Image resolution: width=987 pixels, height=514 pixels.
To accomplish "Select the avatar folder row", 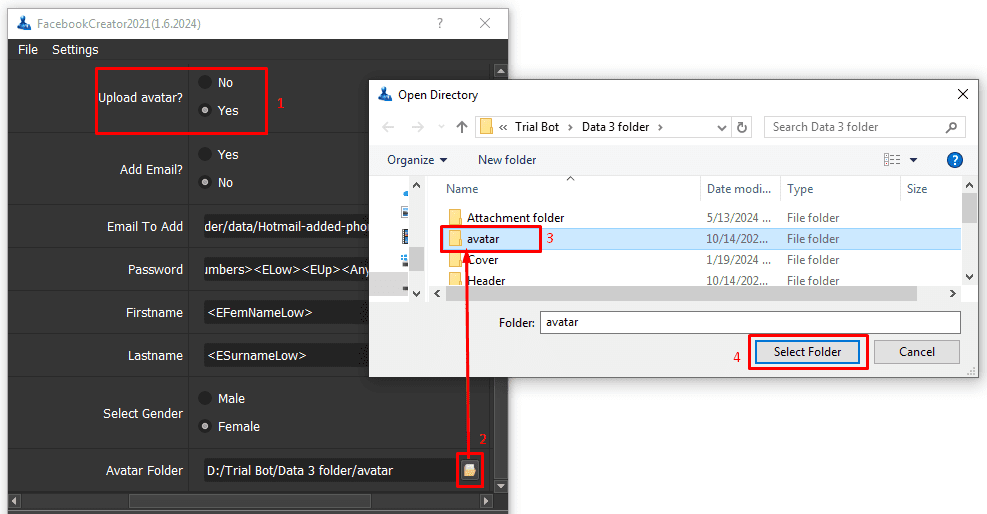I will click(x=701, y=238).
